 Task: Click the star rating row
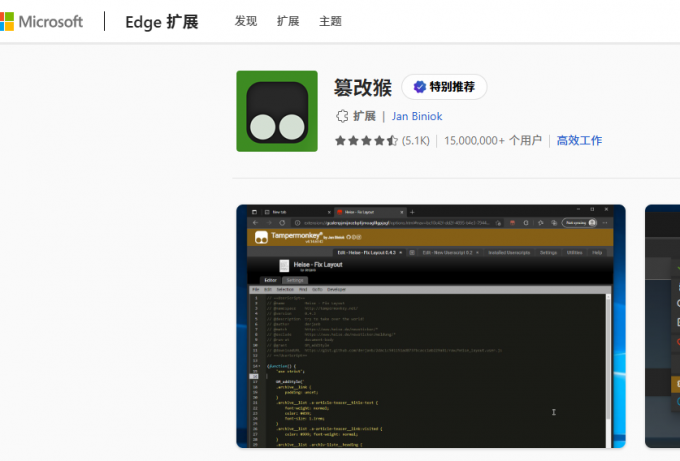click(x=366, y=141)
